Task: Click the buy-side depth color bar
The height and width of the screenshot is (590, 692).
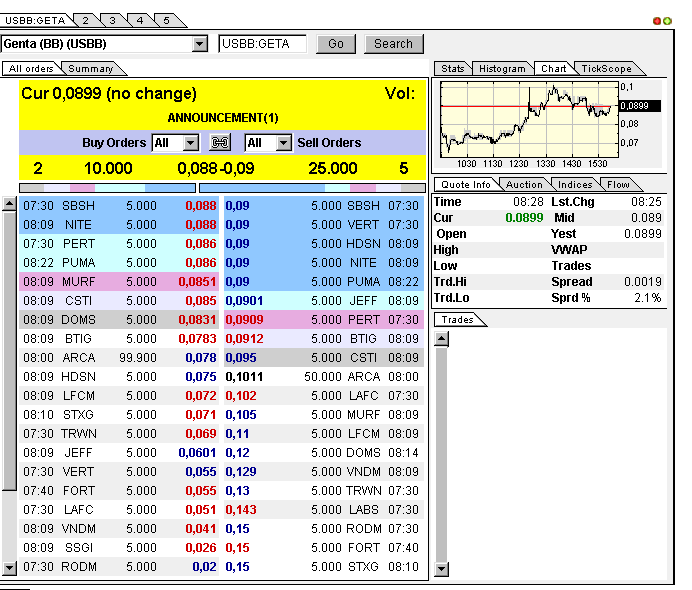Action: [107, 188]
